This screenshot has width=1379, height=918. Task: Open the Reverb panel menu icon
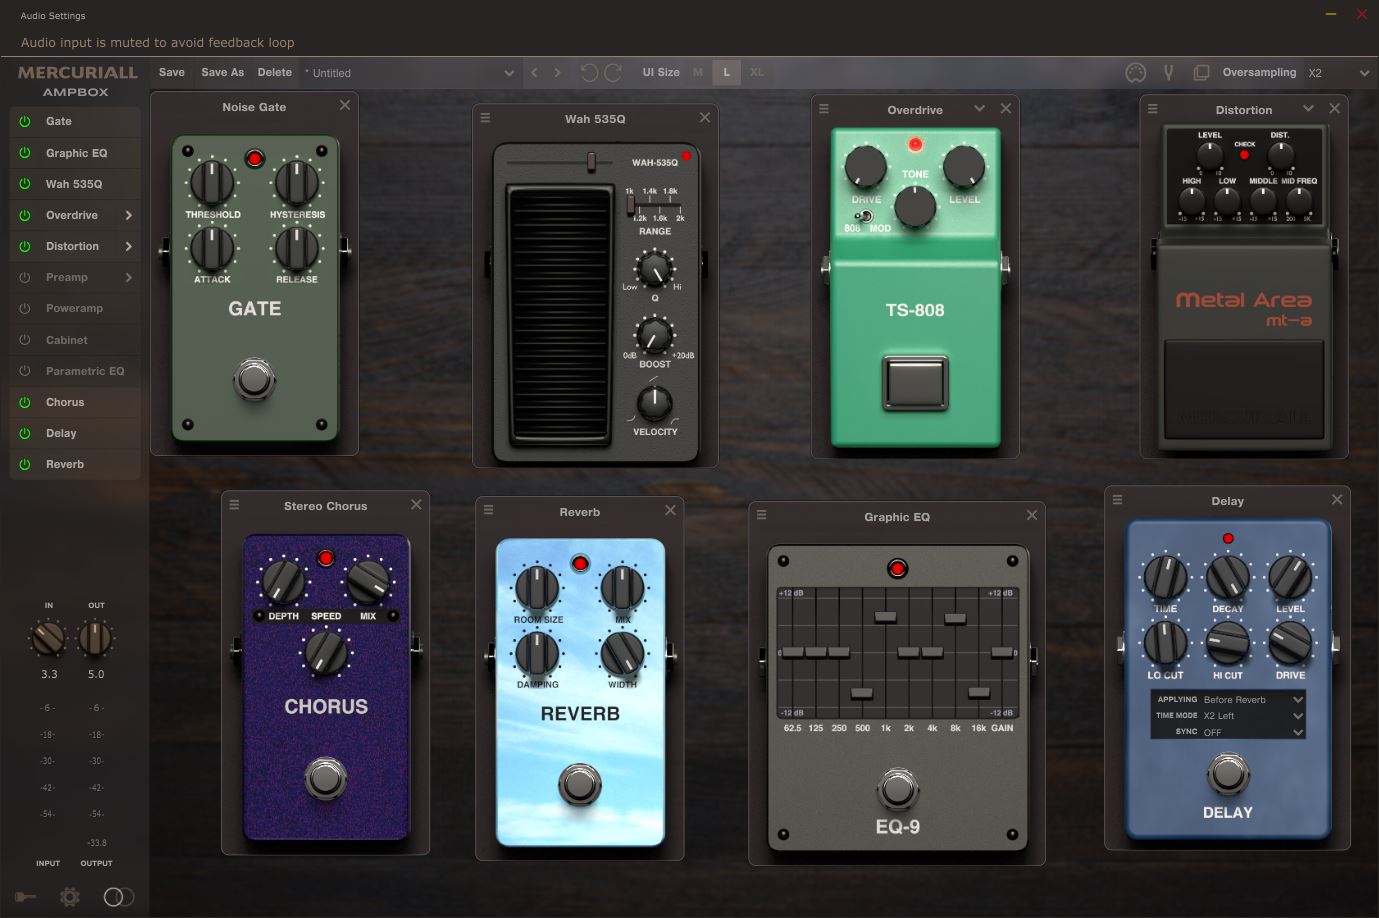[488, 510]
